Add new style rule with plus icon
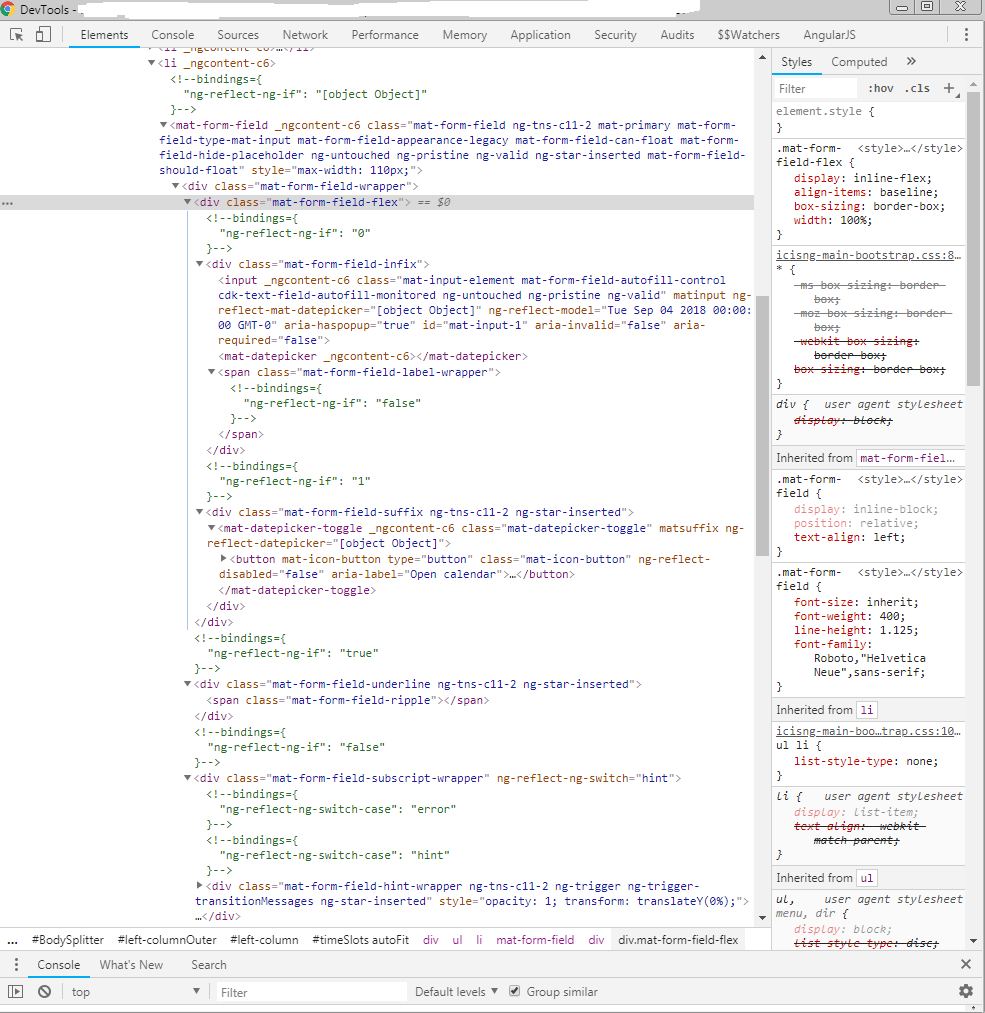The image size is (985, 1013). pos(948,88)
